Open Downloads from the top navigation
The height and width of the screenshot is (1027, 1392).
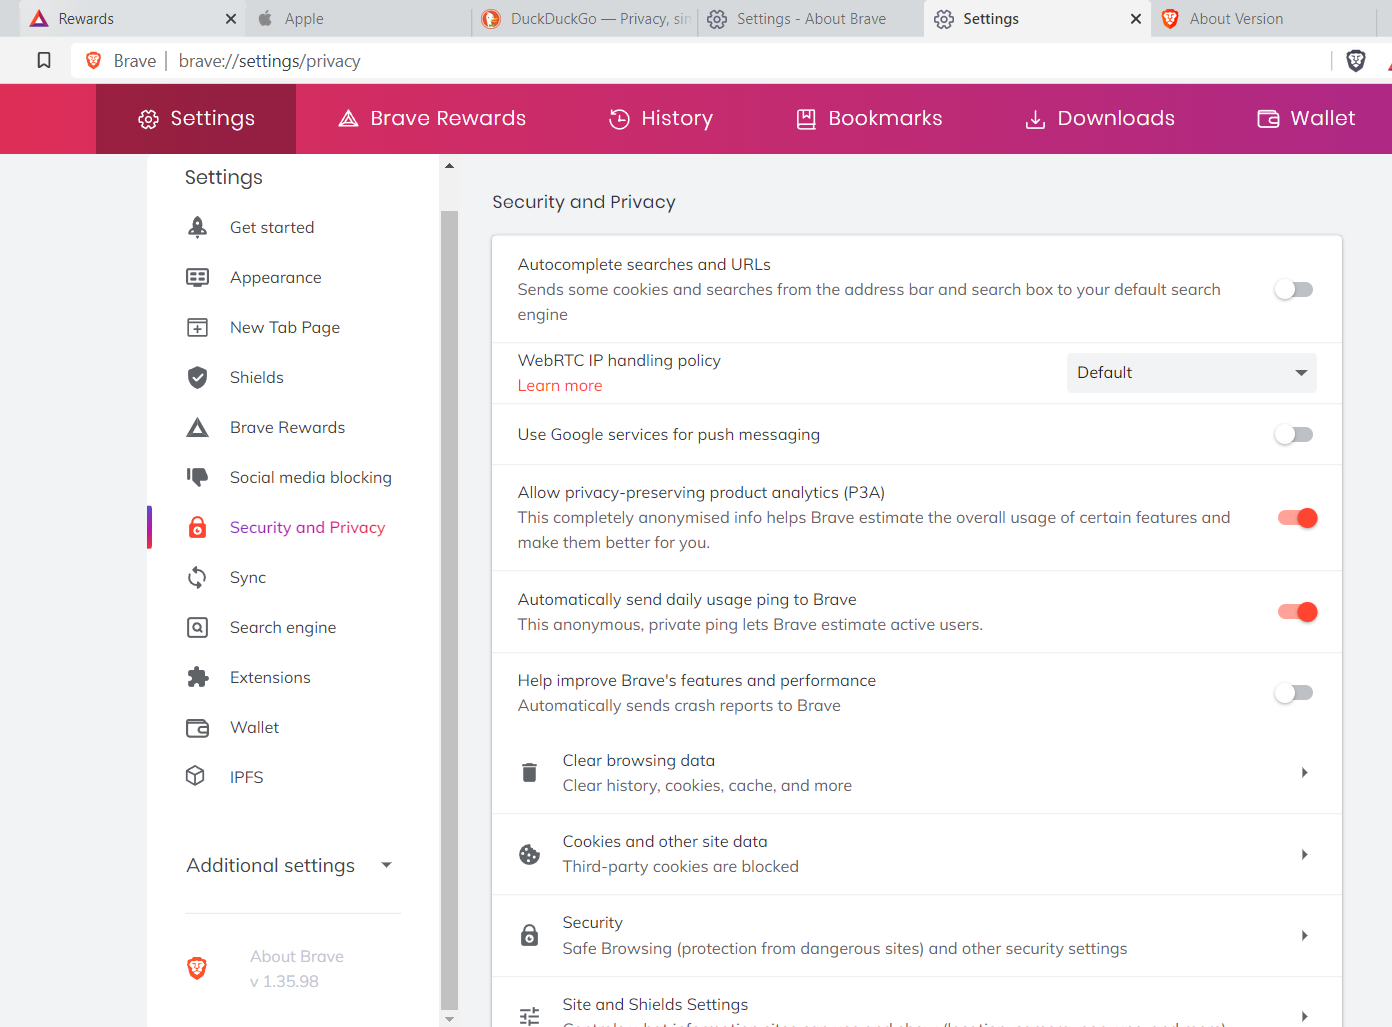pyautogui.click(x=1099, y=118)
